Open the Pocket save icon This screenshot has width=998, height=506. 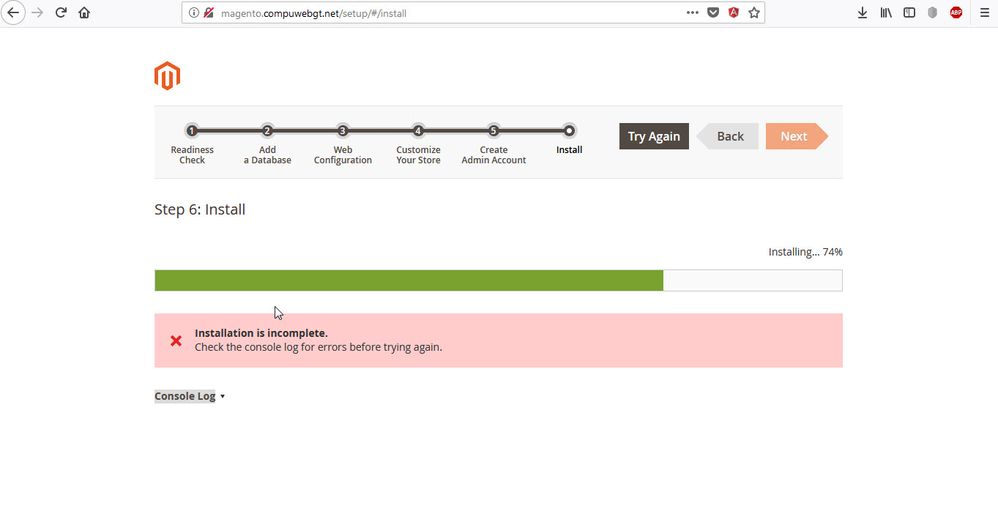[x=713, y=13]
